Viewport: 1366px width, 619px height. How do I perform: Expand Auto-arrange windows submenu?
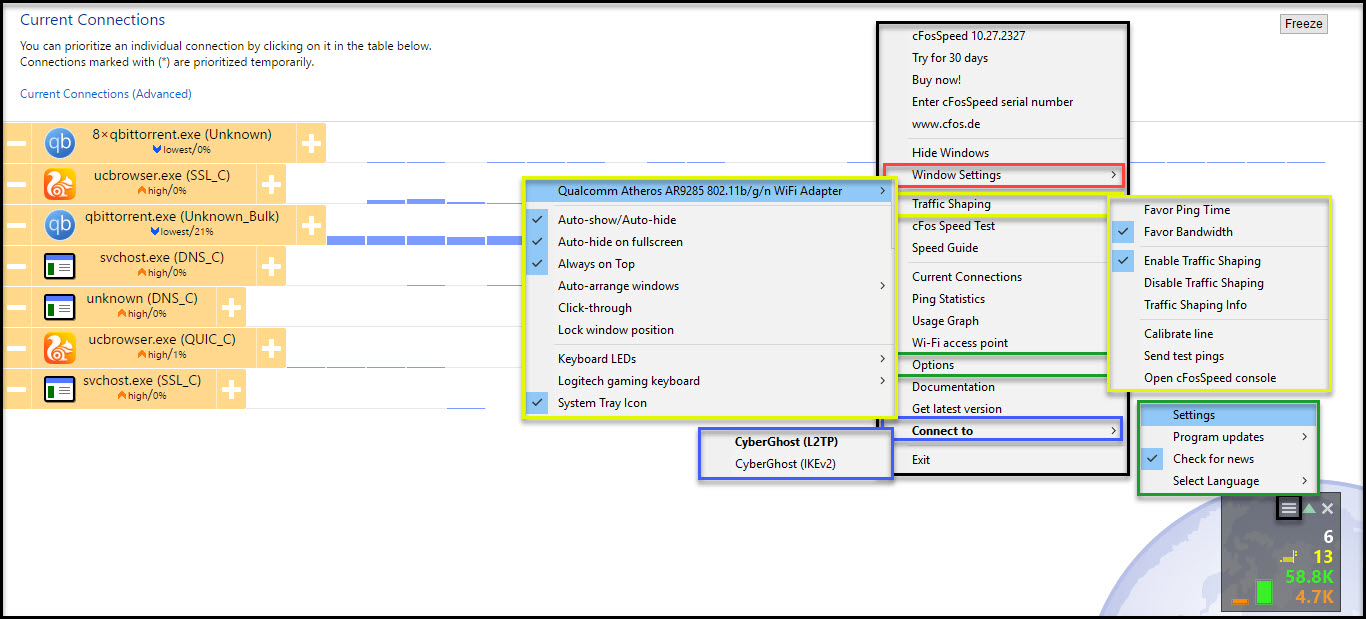708,286
